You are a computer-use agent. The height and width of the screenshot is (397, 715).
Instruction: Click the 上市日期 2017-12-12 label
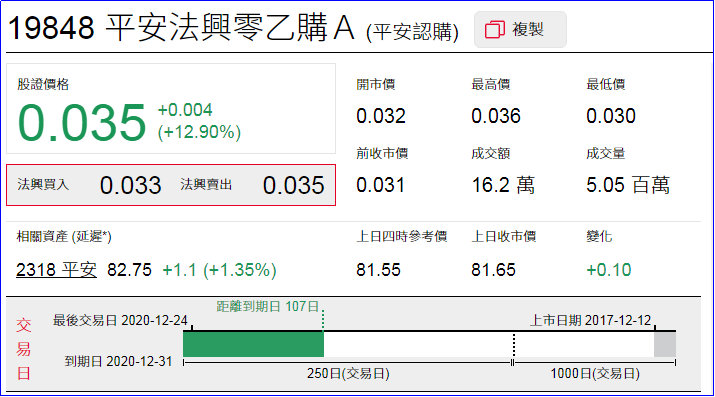[x=591, y=321]
